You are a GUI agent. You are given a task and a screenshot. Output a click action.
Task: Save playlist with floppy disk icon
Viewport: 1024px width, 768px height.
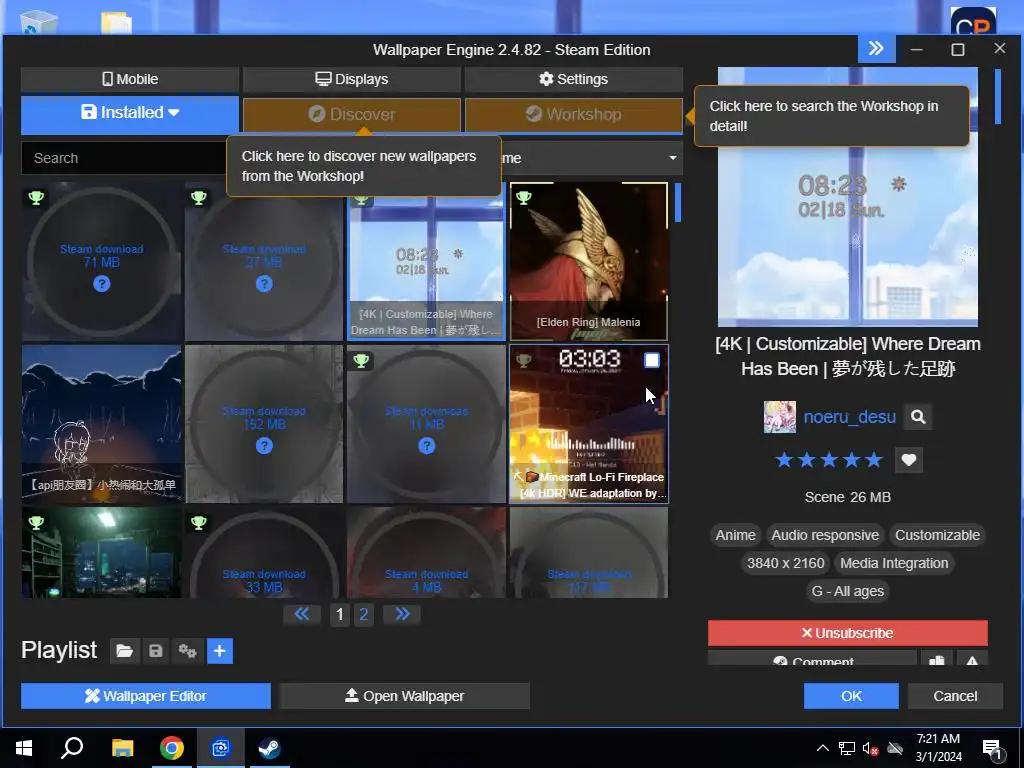(x=155, y=651)
